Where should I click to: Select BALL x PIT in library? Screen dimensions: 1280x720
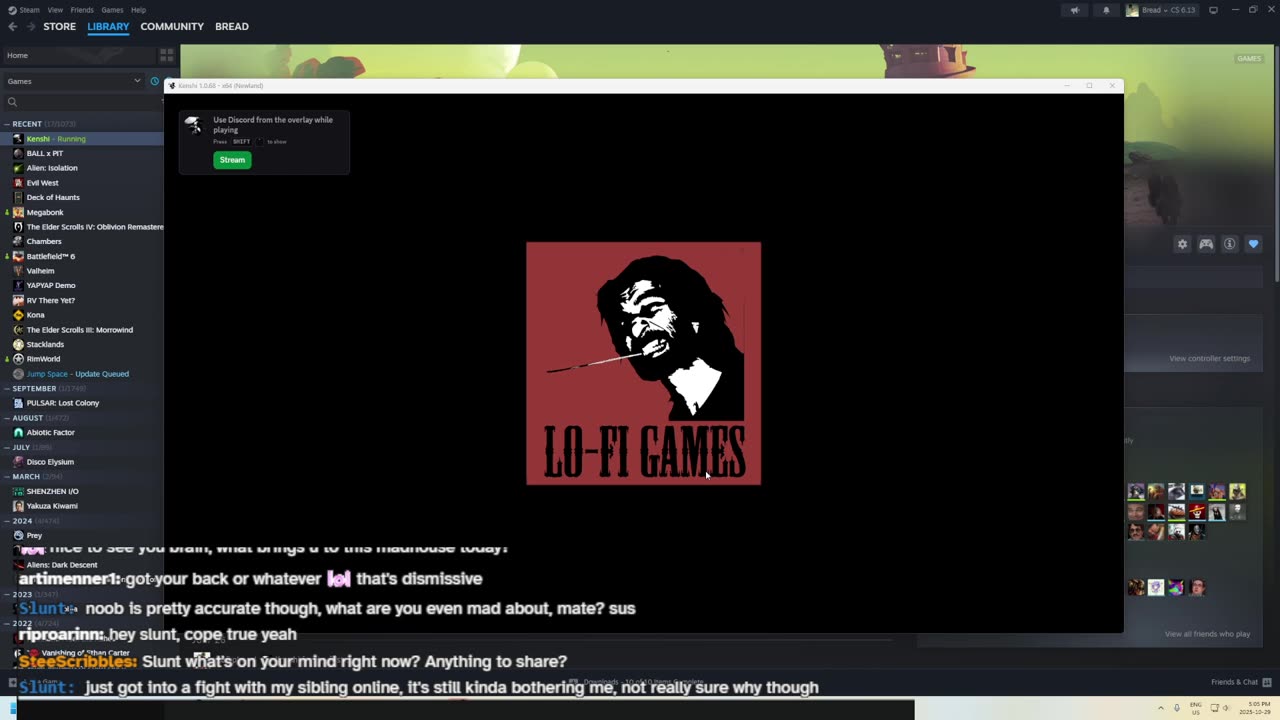click(82, 153)
